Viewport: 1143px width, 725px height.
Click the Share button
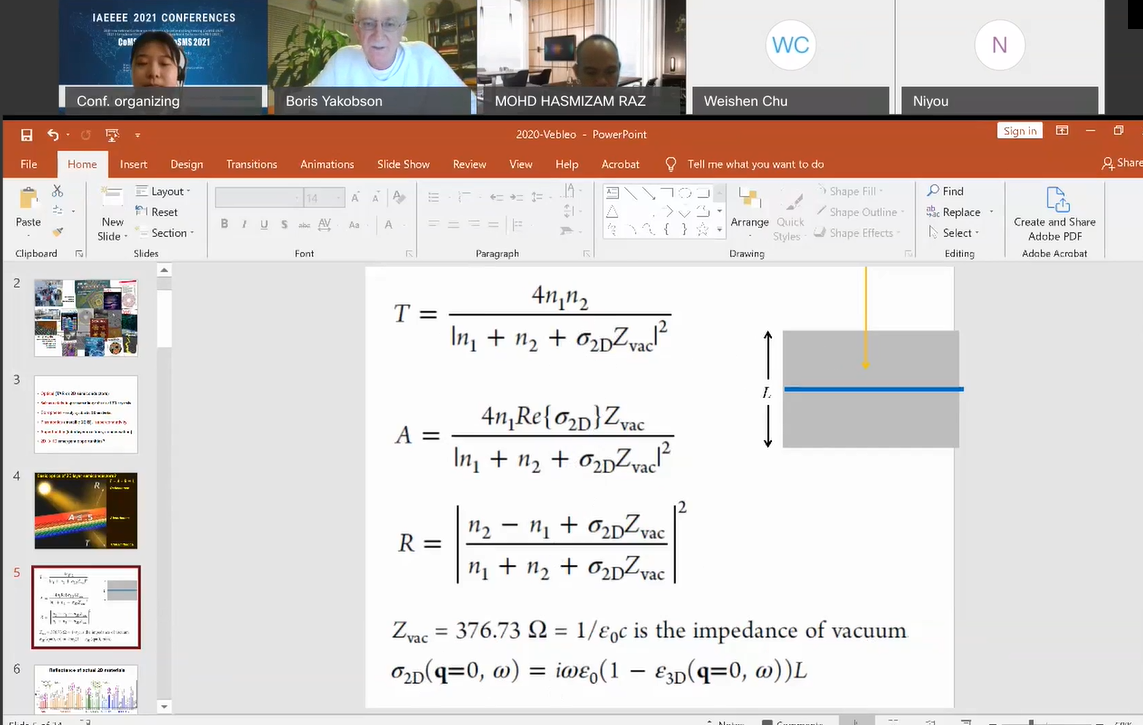tap(1123, 163)
